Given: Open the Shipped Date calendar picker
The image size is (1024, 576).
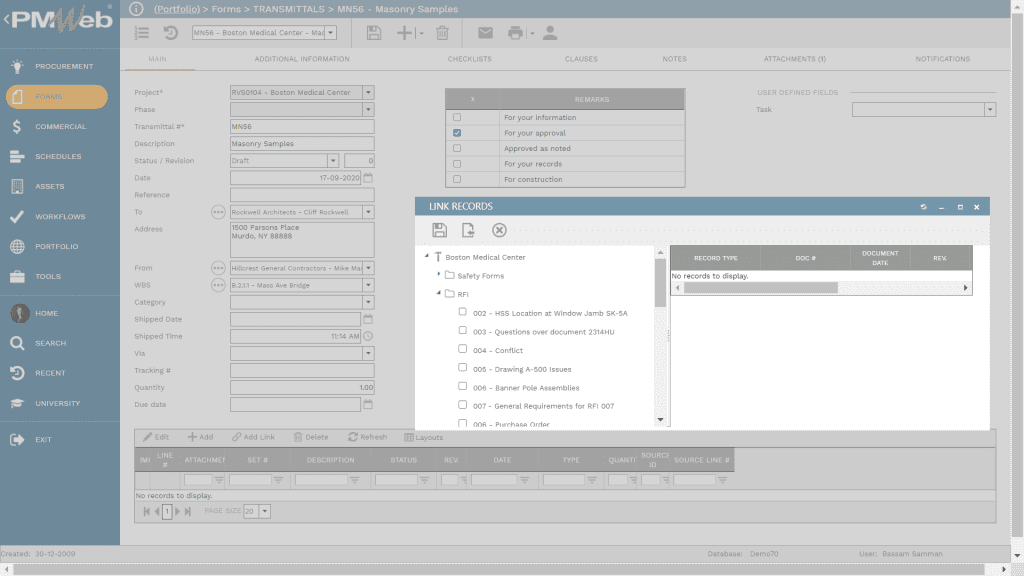Looking at the screenshot, I should pyautogui.click(x=368, y=319).
